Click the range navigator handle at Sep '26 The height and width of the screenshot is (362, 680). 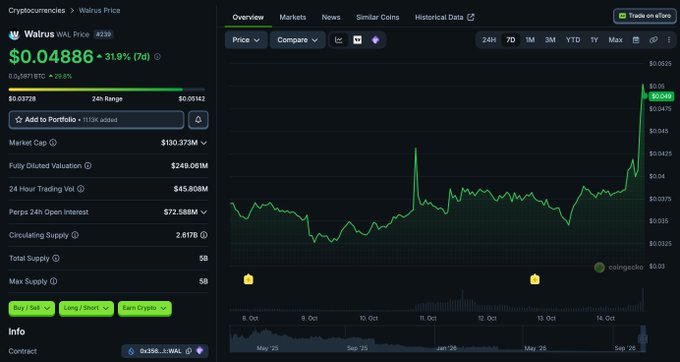coord(643,339)
